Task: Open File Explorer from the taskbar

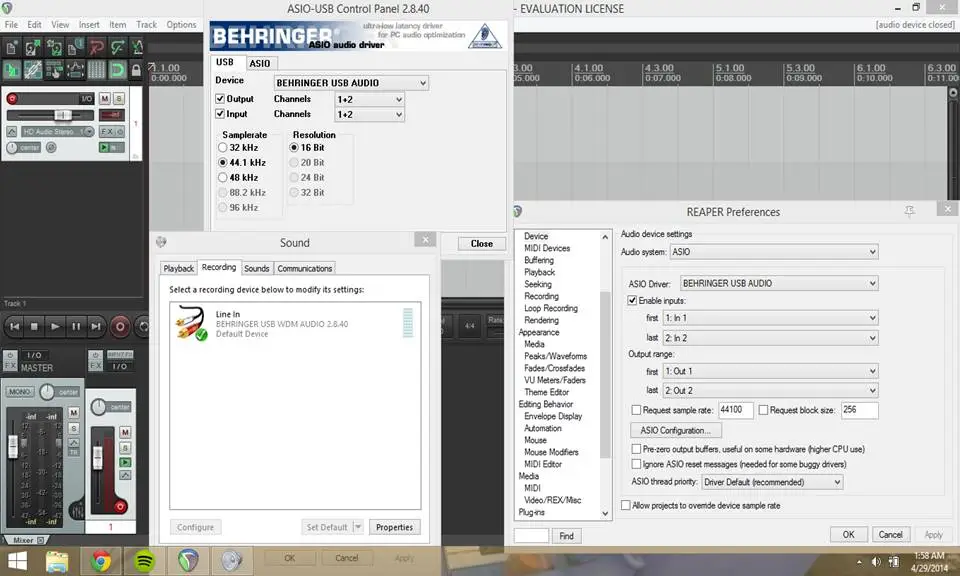Action: 57,561
